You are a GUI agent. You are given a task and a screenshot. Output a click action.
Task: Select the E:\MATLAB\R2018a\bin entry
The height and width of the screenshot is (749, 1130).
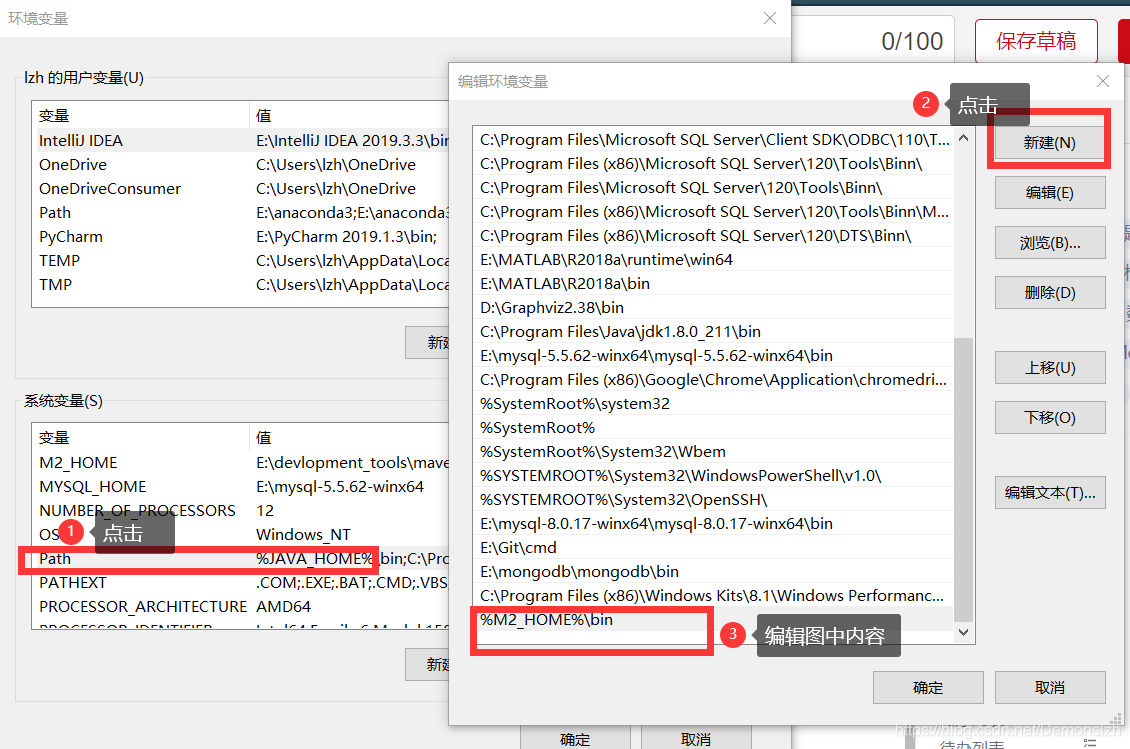point(713,283)
